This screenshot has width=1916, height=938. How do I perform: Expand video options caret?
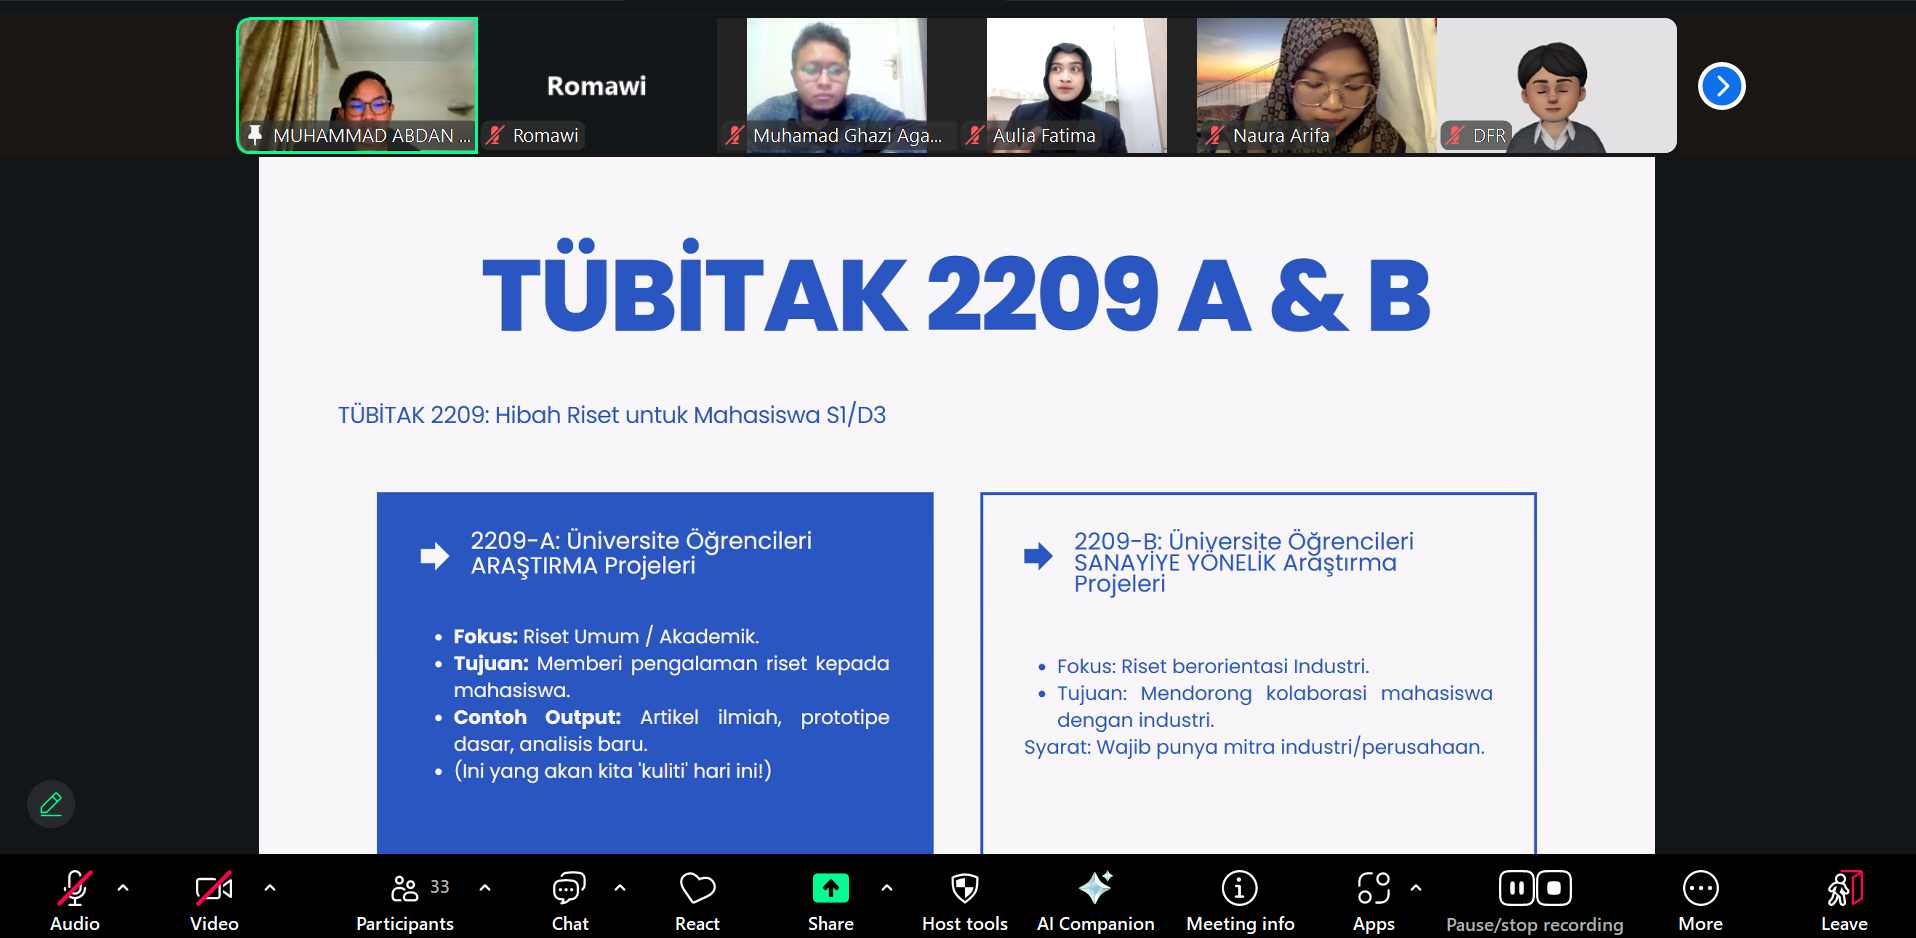click(270, 887)
